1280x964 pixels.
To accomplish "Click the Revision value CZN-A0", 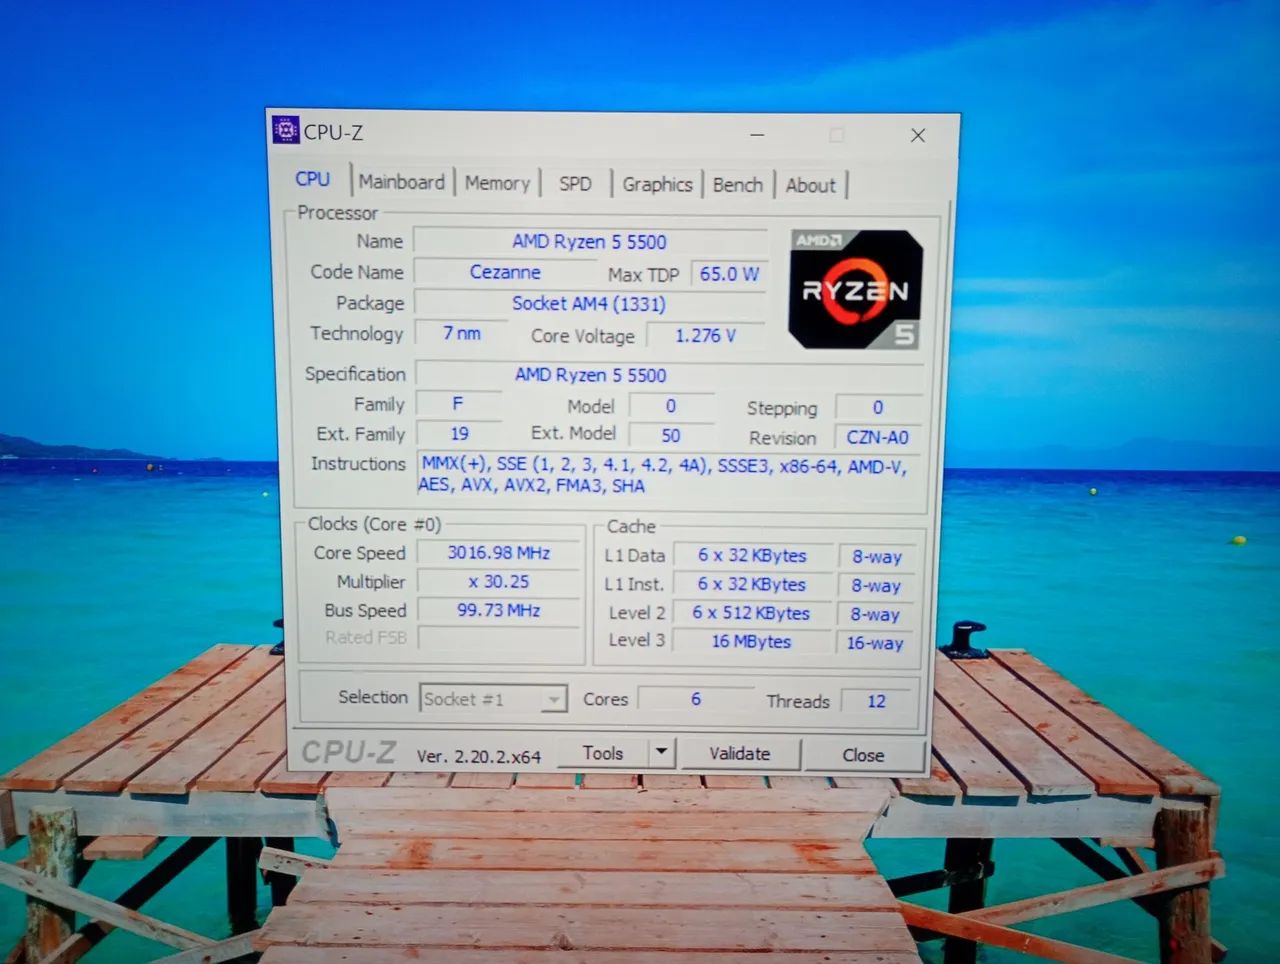I will [877, 437].
